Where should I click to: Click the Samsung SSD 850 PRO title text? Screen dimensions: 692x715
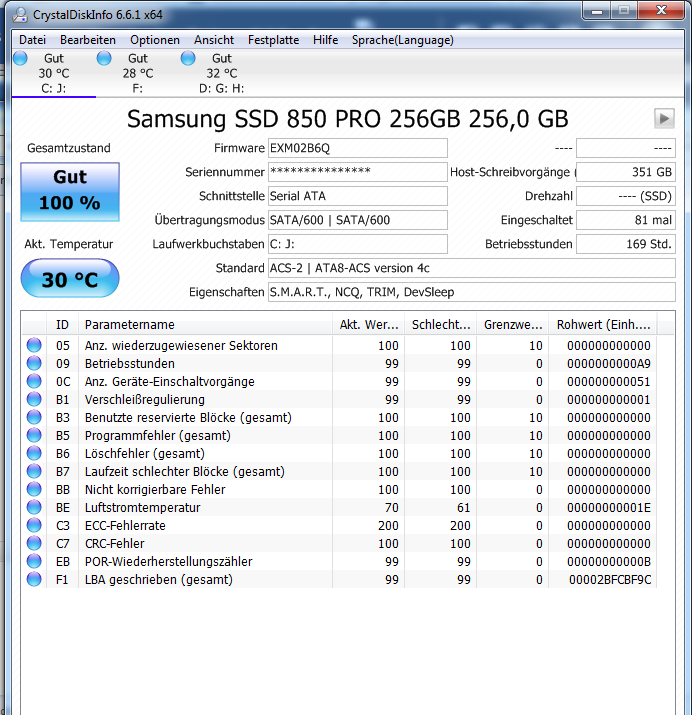(x=347, y=119)
